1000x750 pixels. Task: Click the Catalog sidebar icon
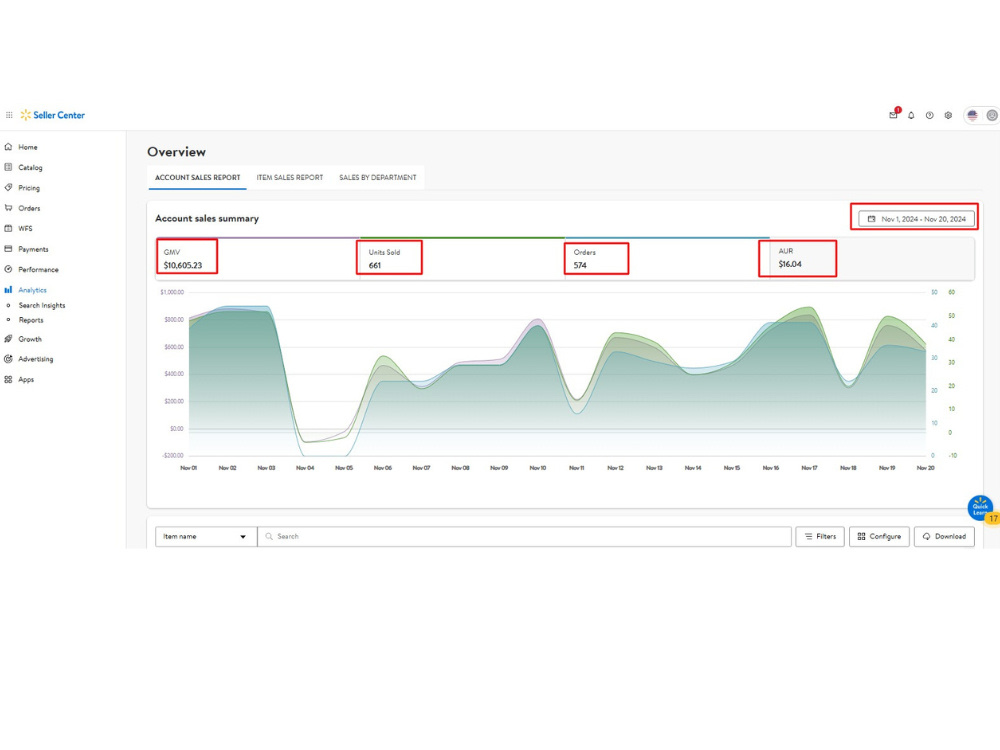pos(8,167)
